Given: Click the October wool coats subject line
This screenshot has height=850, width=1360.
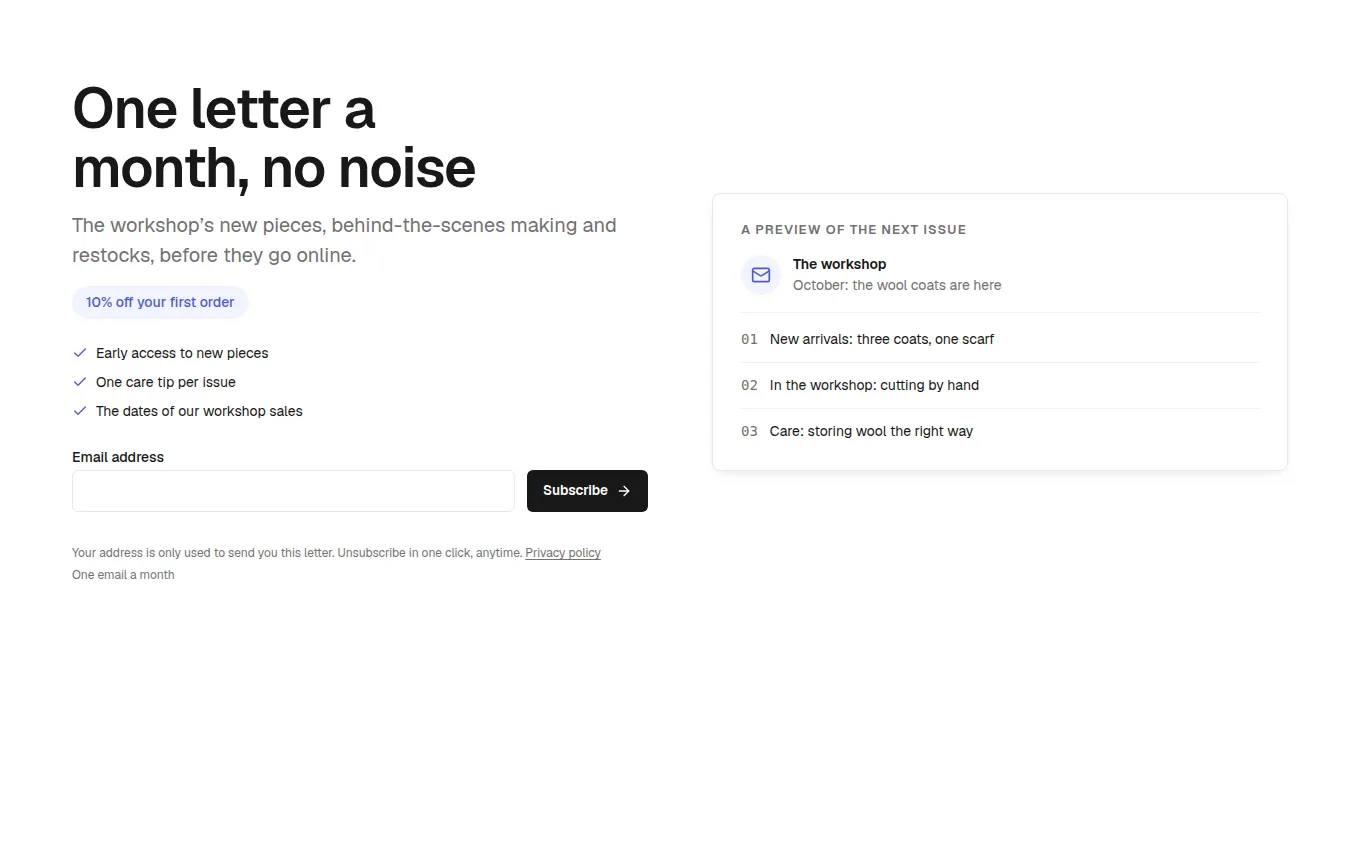Looking at the screenshot, I should click(897, 285).
